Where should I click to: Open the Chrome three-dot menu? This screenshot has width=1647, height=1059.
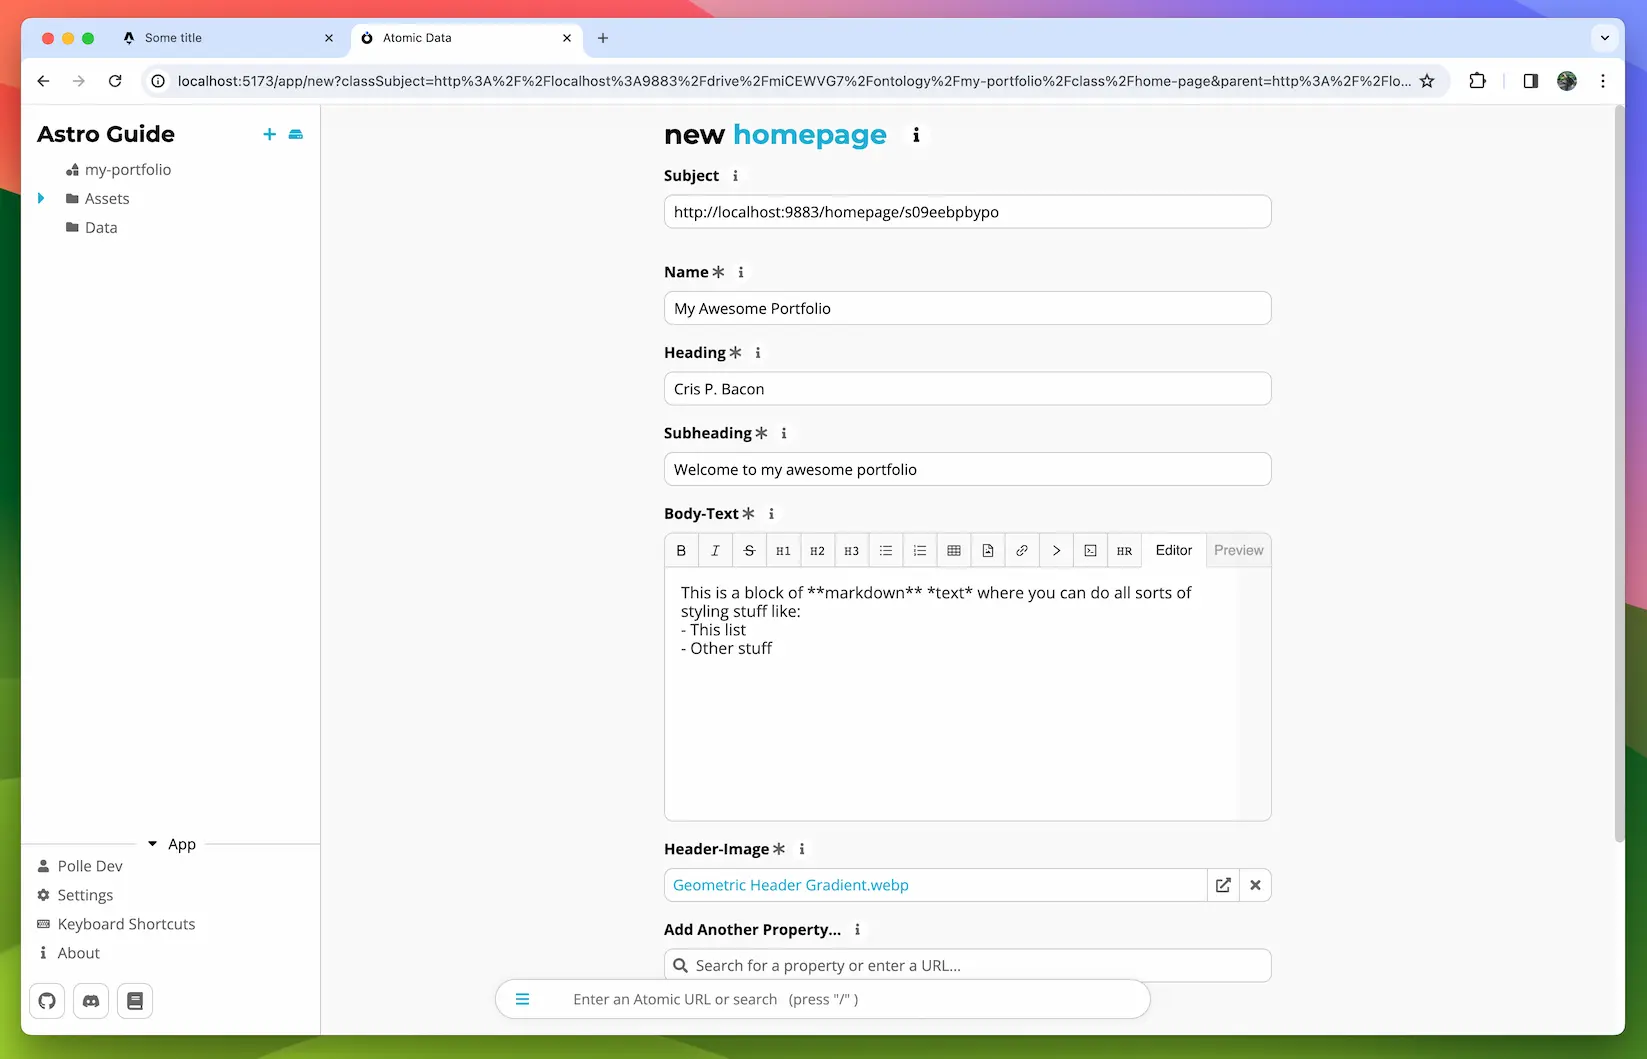pyautogui.click(x=1603, y=81)
